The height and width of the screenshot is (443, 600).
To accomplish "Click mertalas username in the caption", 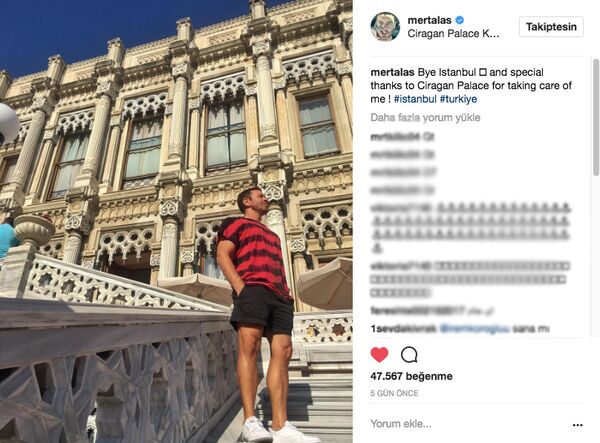I will pyautogui.click(x=392, y=72).
